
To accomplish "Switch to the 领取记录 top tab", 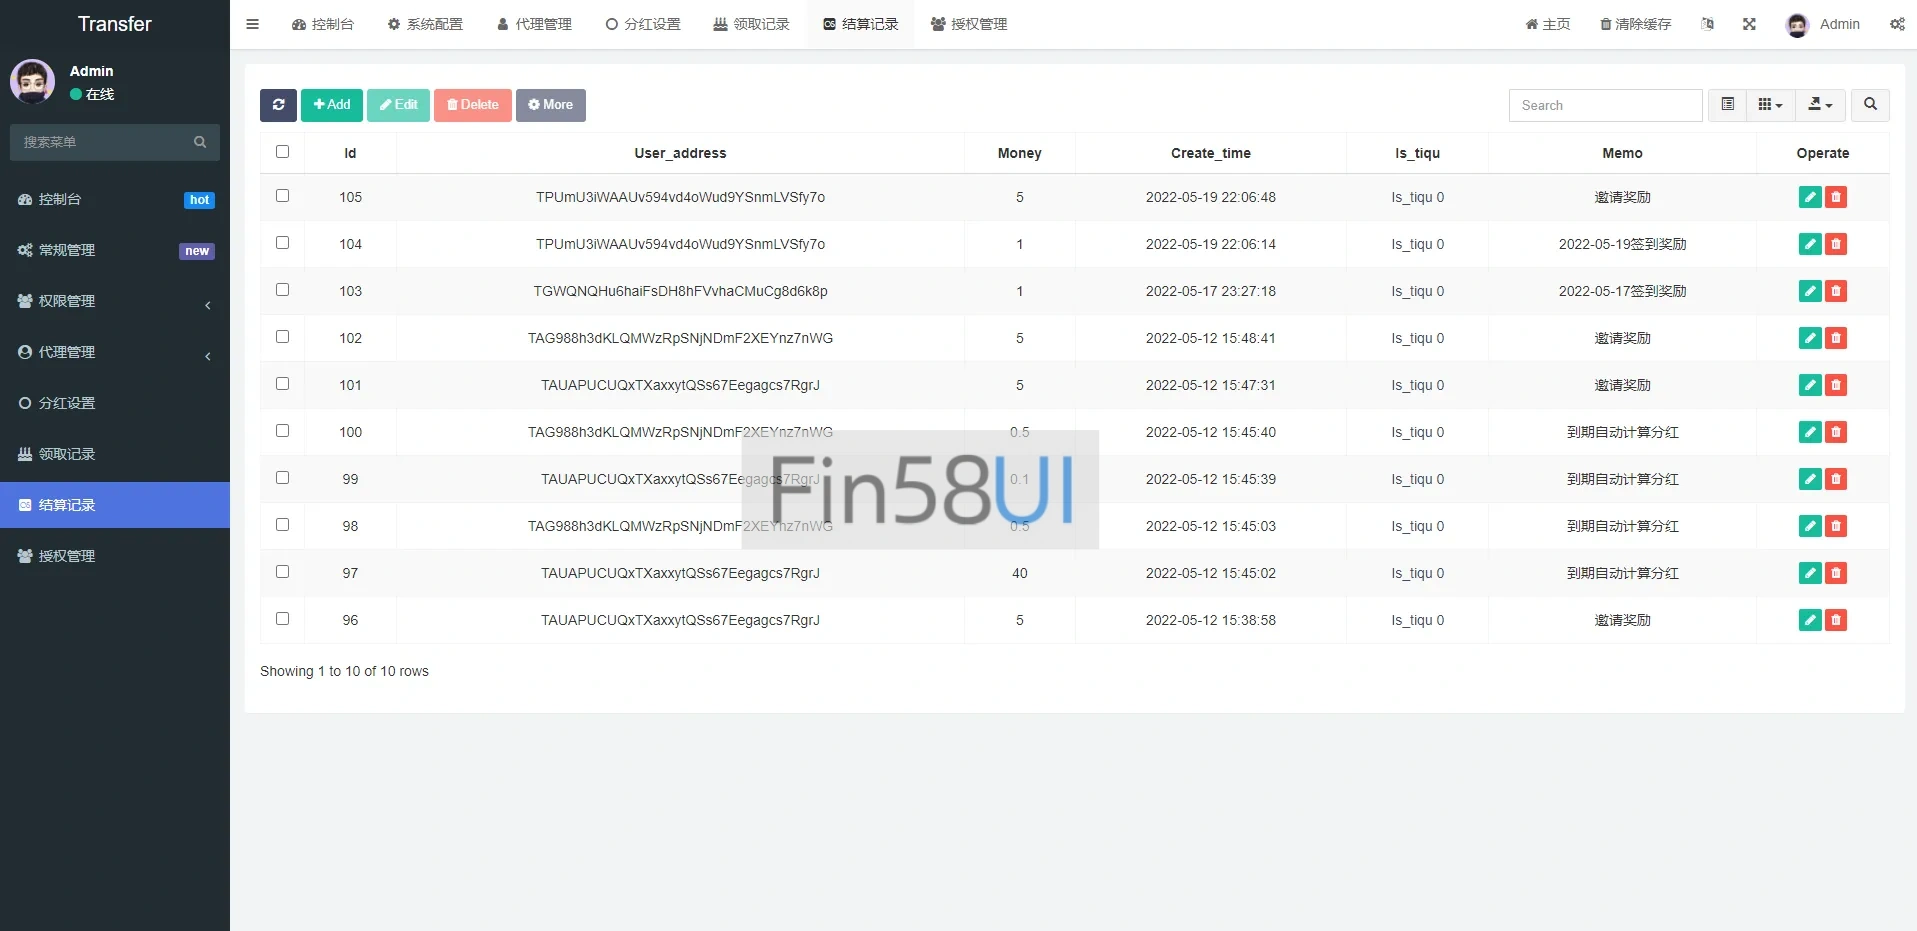I will [751, 24].
